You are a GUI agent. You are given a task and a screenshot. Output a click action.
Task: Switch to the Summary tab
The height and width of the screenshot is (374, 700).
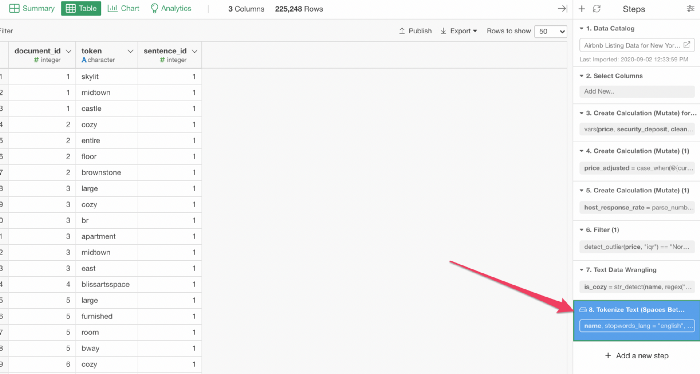[32, 8]
